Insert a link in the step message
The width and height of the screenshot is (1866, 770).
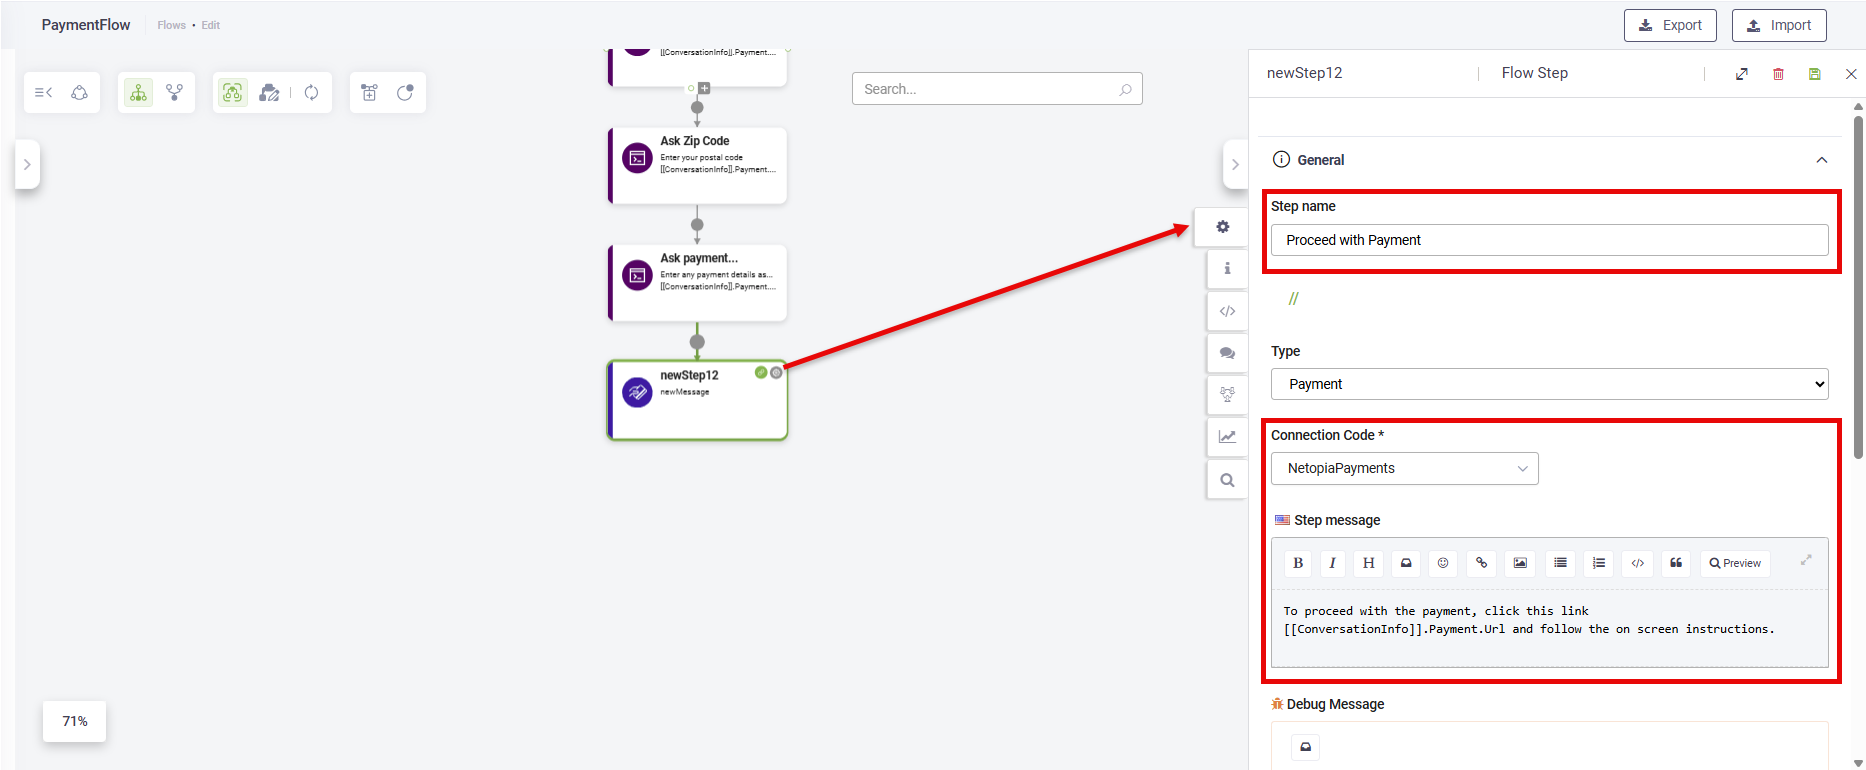point(1481,563)
